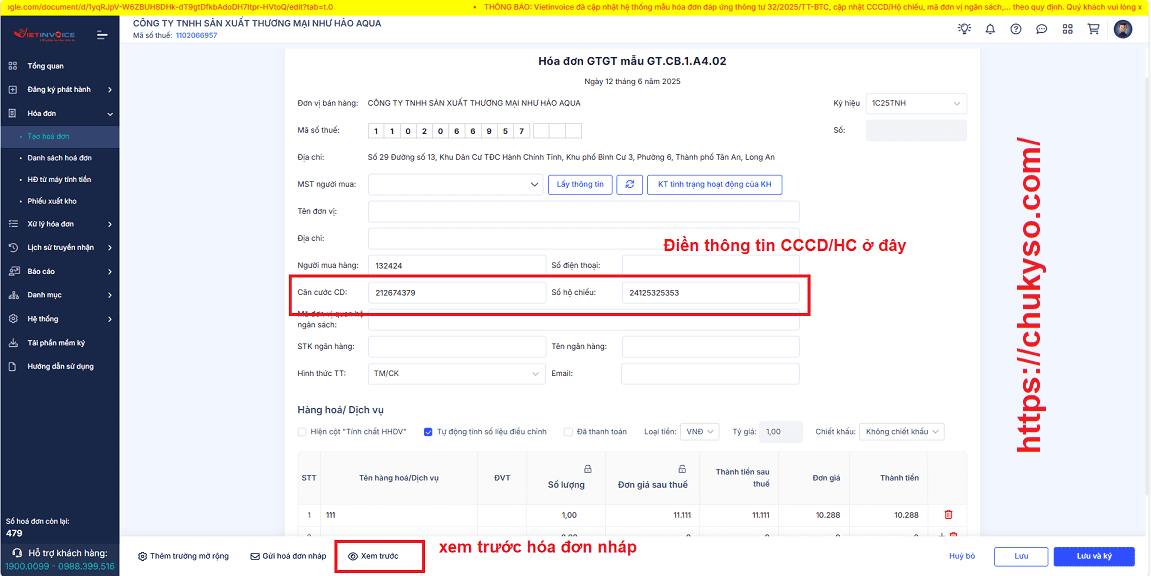Click the hotline 1900.0099 - 0988.399.516

(x=59, y=566)
